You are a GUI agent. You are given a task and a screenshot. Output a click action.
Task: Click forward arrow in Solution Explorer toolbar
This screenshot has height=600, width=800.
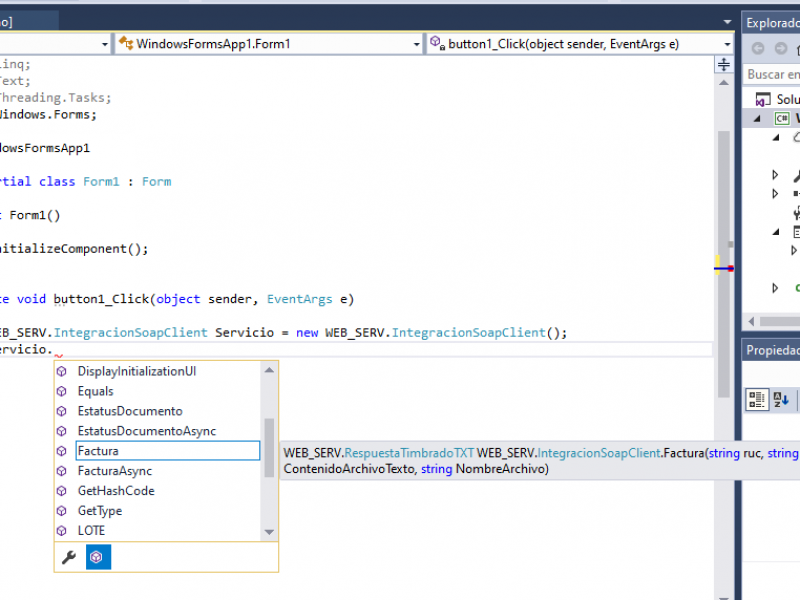(x=781, y=48)
